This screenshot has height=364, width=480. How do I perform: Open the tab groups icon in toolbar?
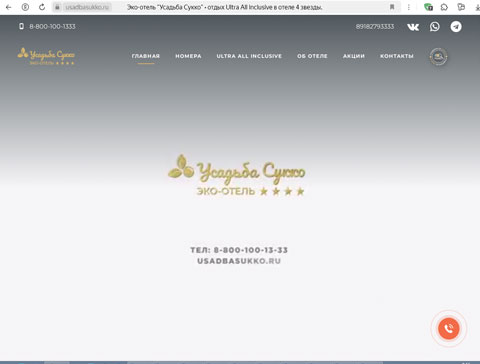[461, 7]
